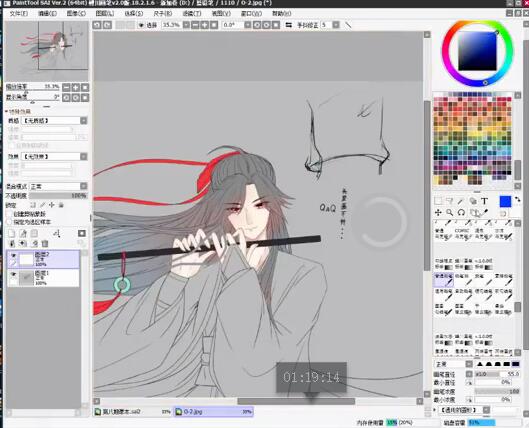The width and height of the screenshot is (529, 428).
Task: Open the brush shape dropdown at the bottom
Action: (486, 410)
